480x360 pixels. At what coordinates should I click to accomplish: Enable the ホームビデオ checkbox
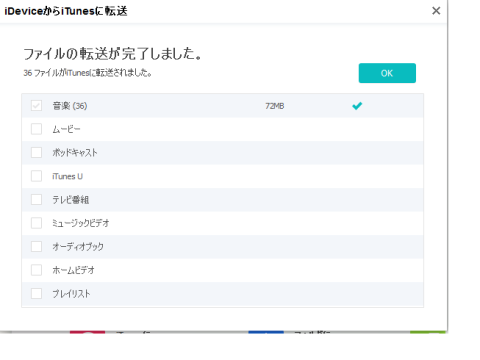pyautogui.click(x=36, y=270)
